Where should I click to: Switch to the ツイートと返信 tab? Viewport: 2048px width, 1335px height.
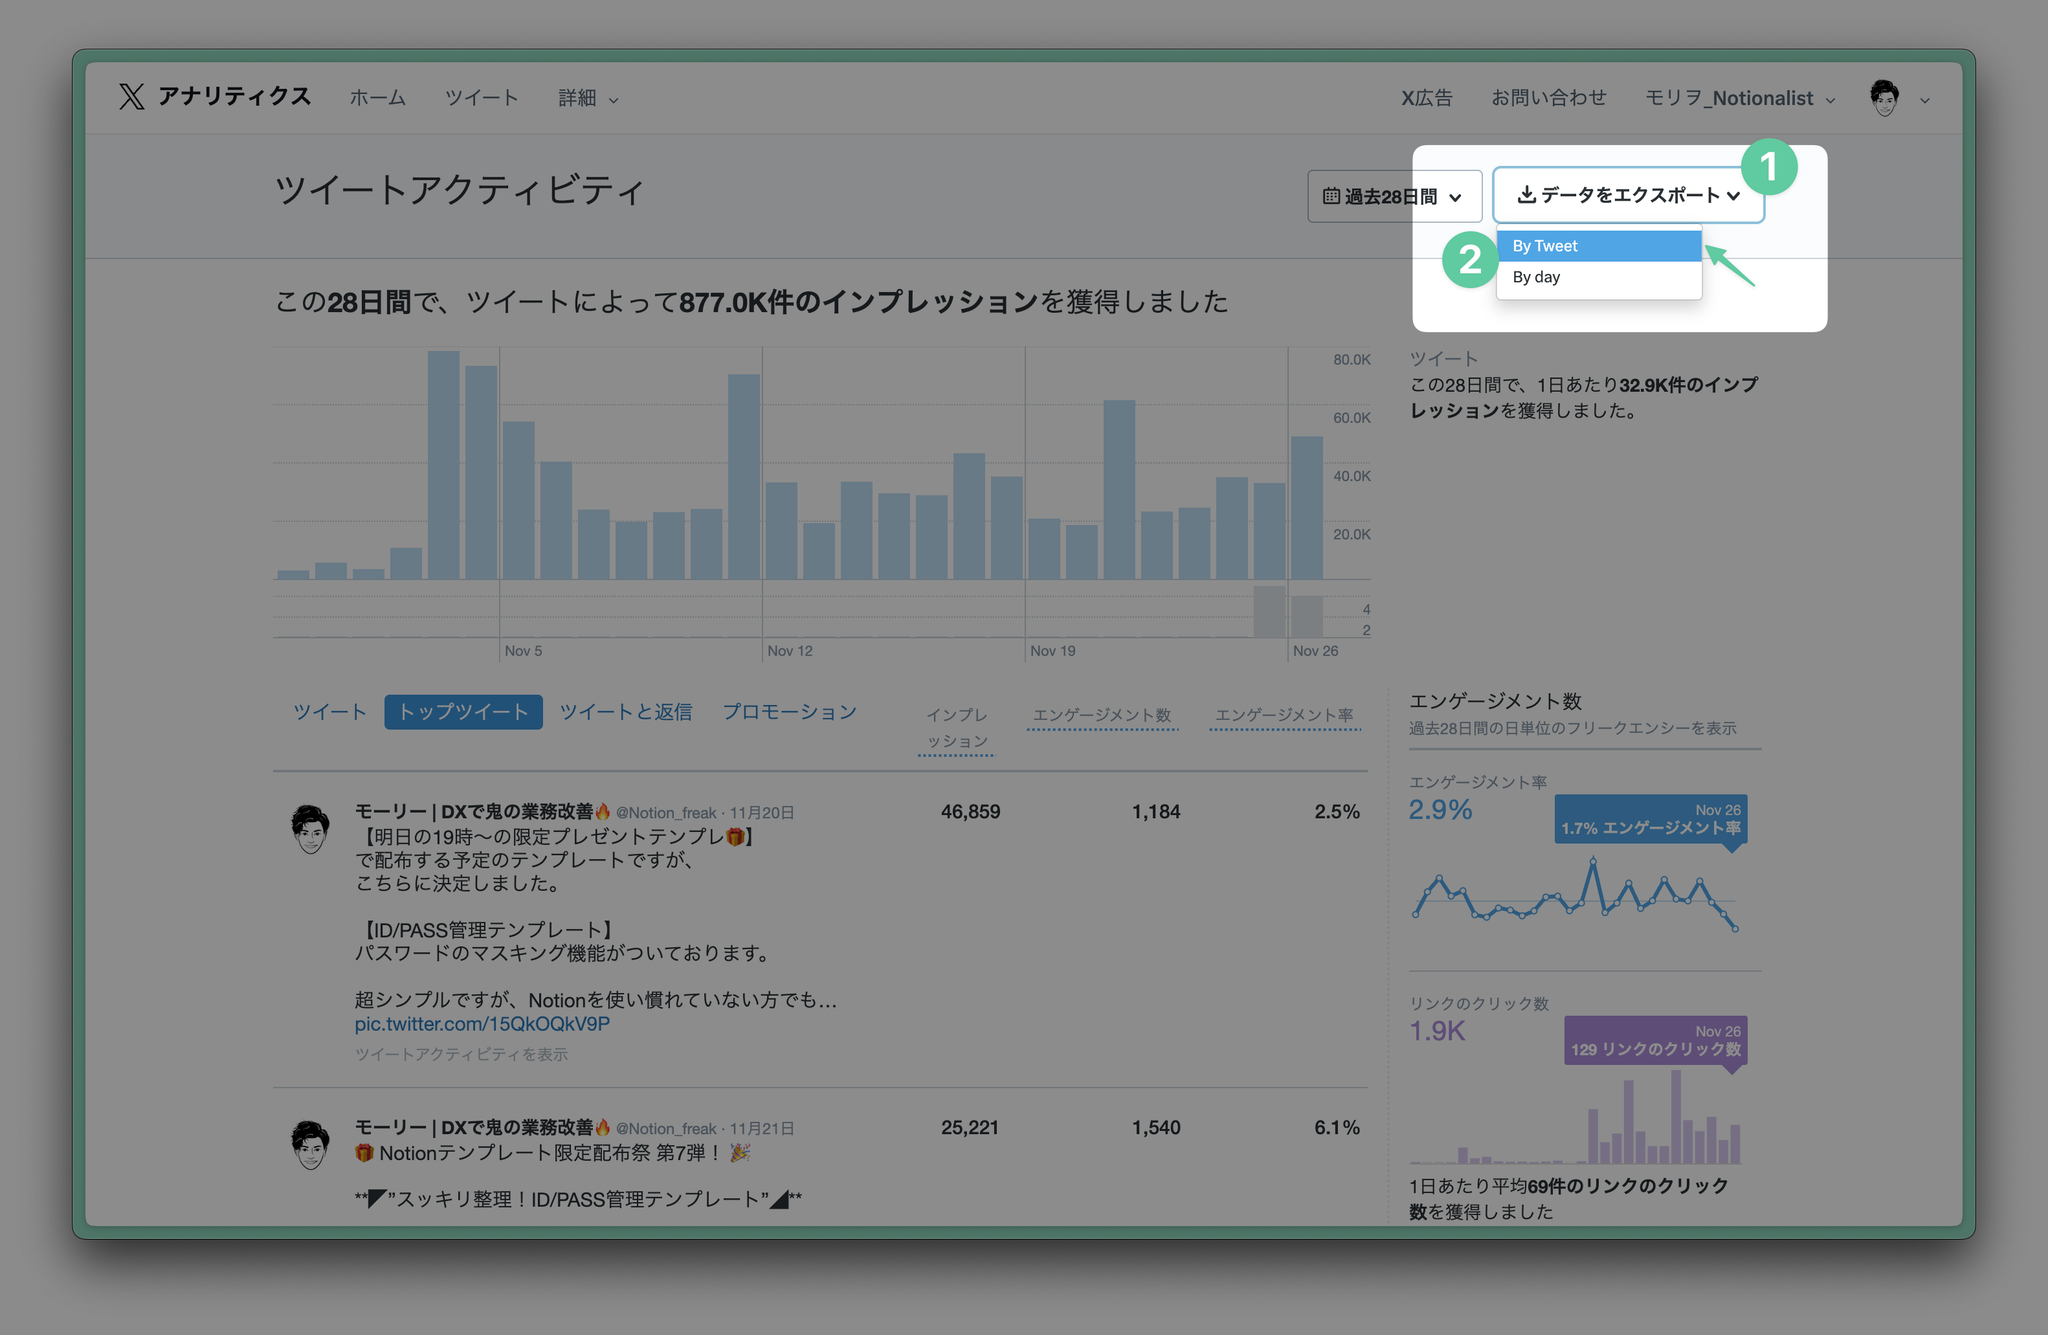(x=625, y=712)
